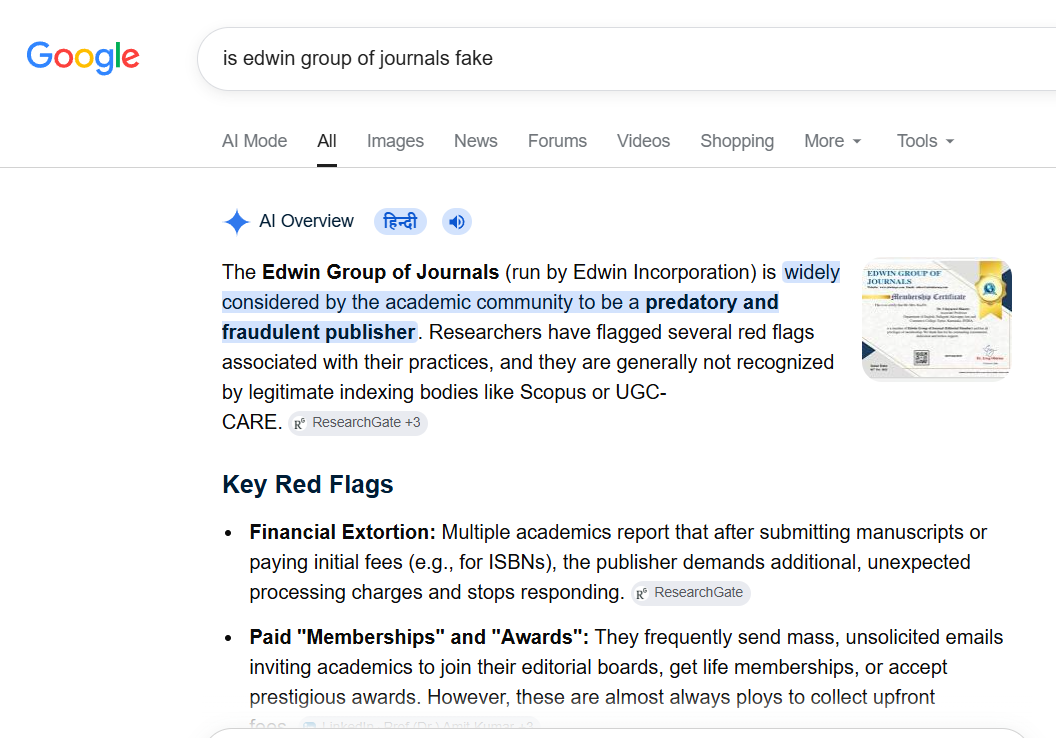Open the Videos tab

(x=643, y=141)
